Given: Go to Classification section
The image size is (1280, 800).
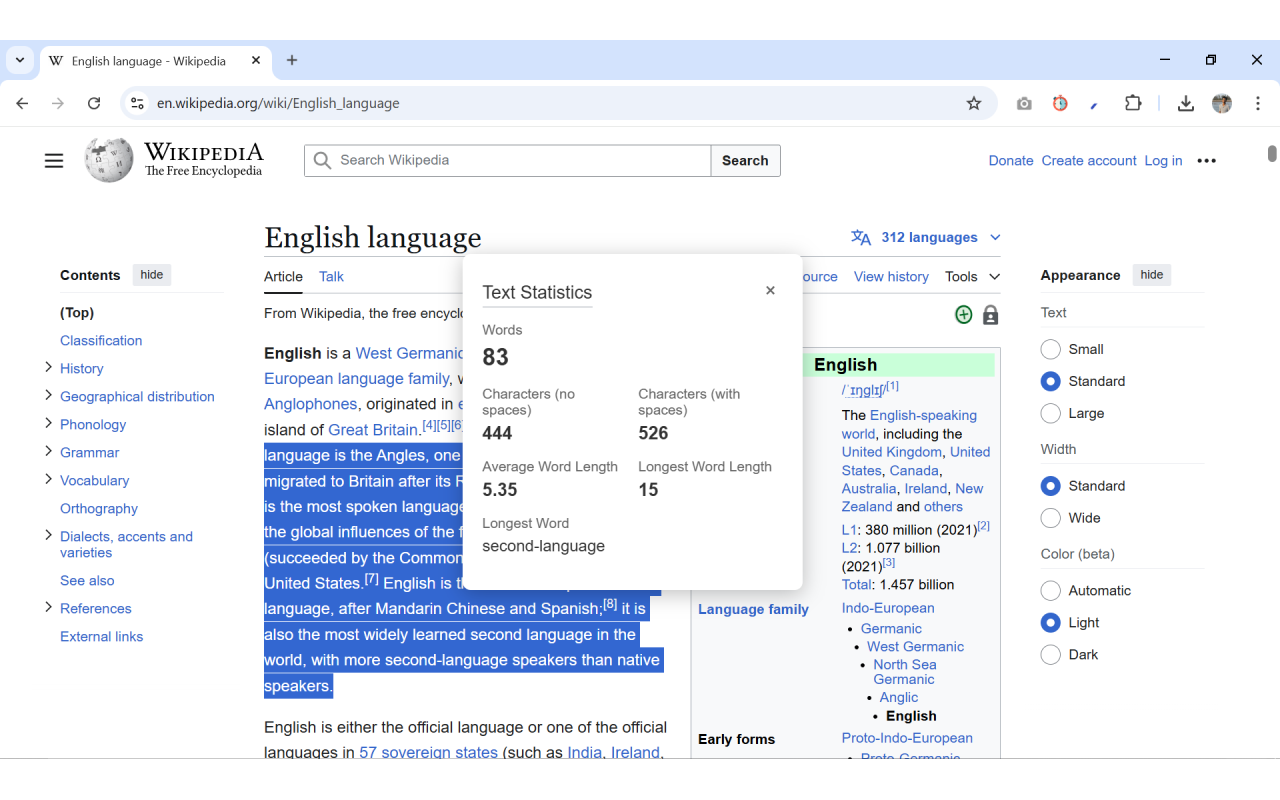Looking at the screenshot, I should point(101,341).
